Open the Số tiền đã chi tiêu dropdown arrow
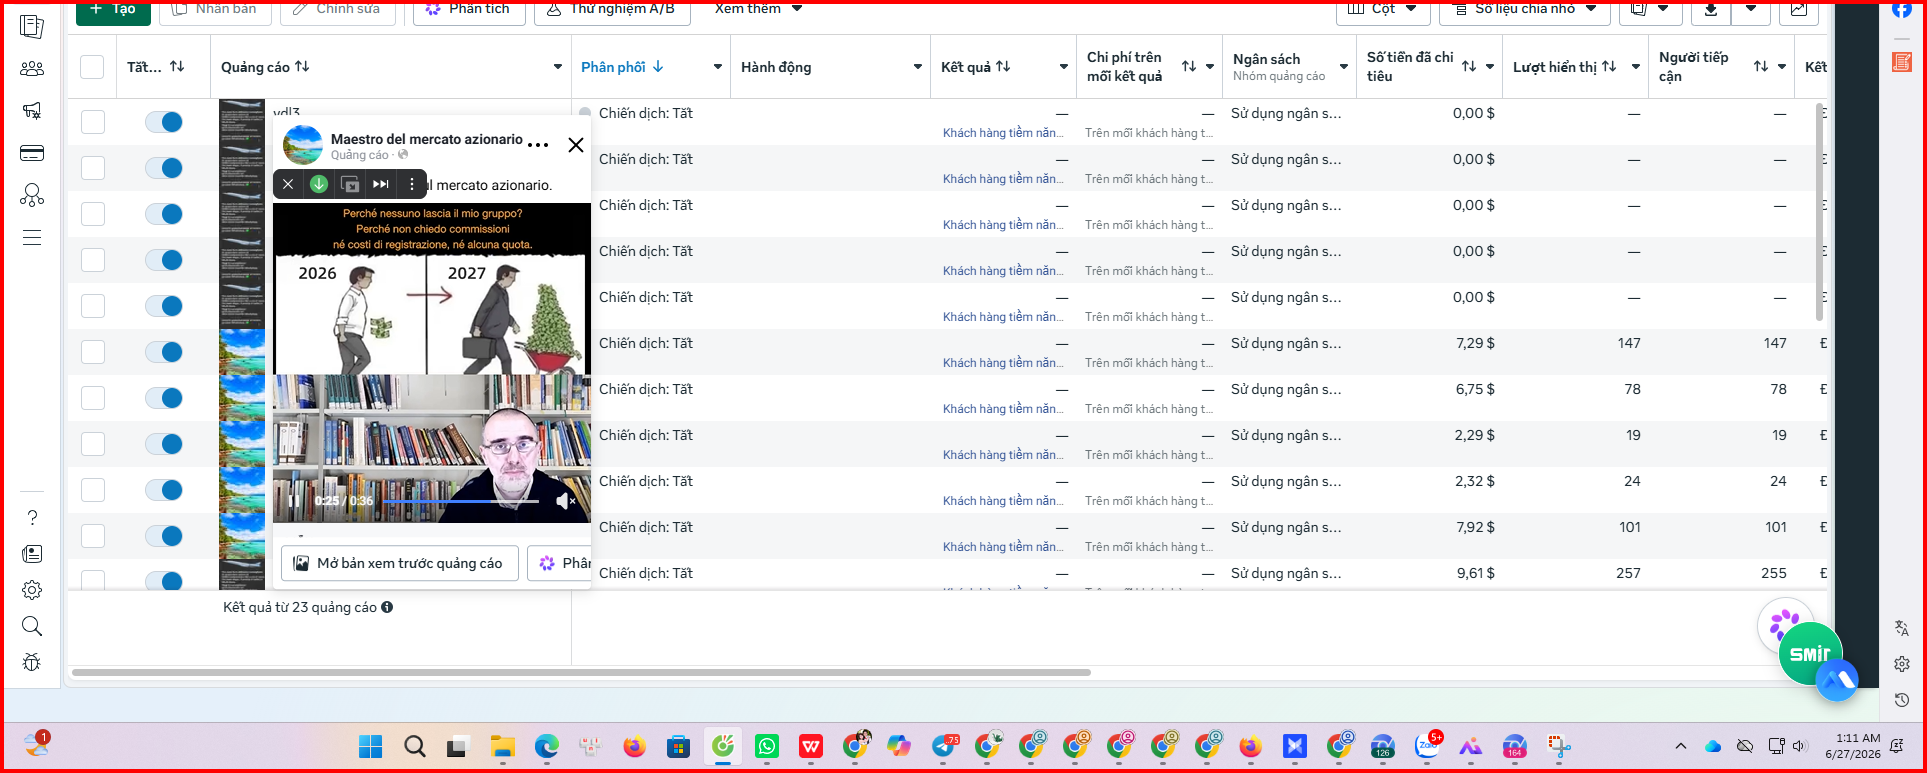 pyautogui.click(x=1490, y=67)
